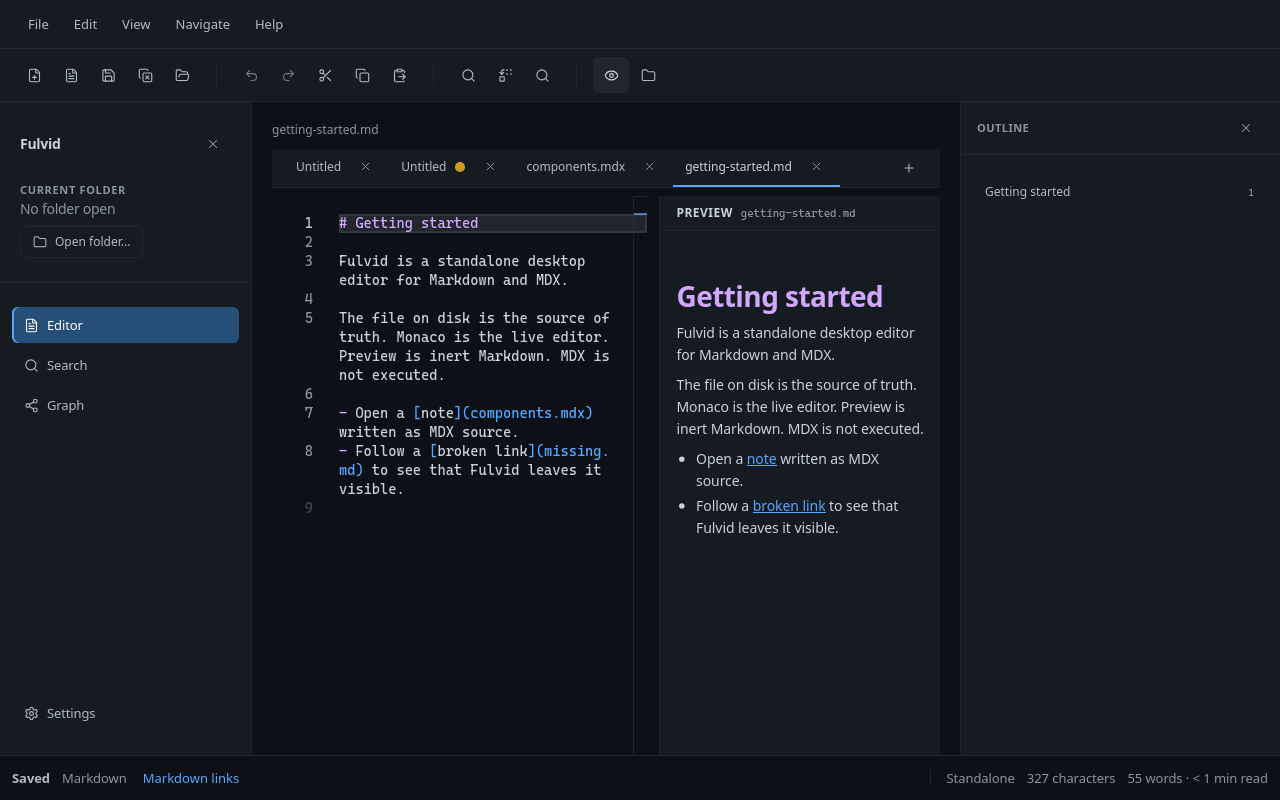Click the "Saved" status indicator
1280x800 pixels.
point(31,778)
